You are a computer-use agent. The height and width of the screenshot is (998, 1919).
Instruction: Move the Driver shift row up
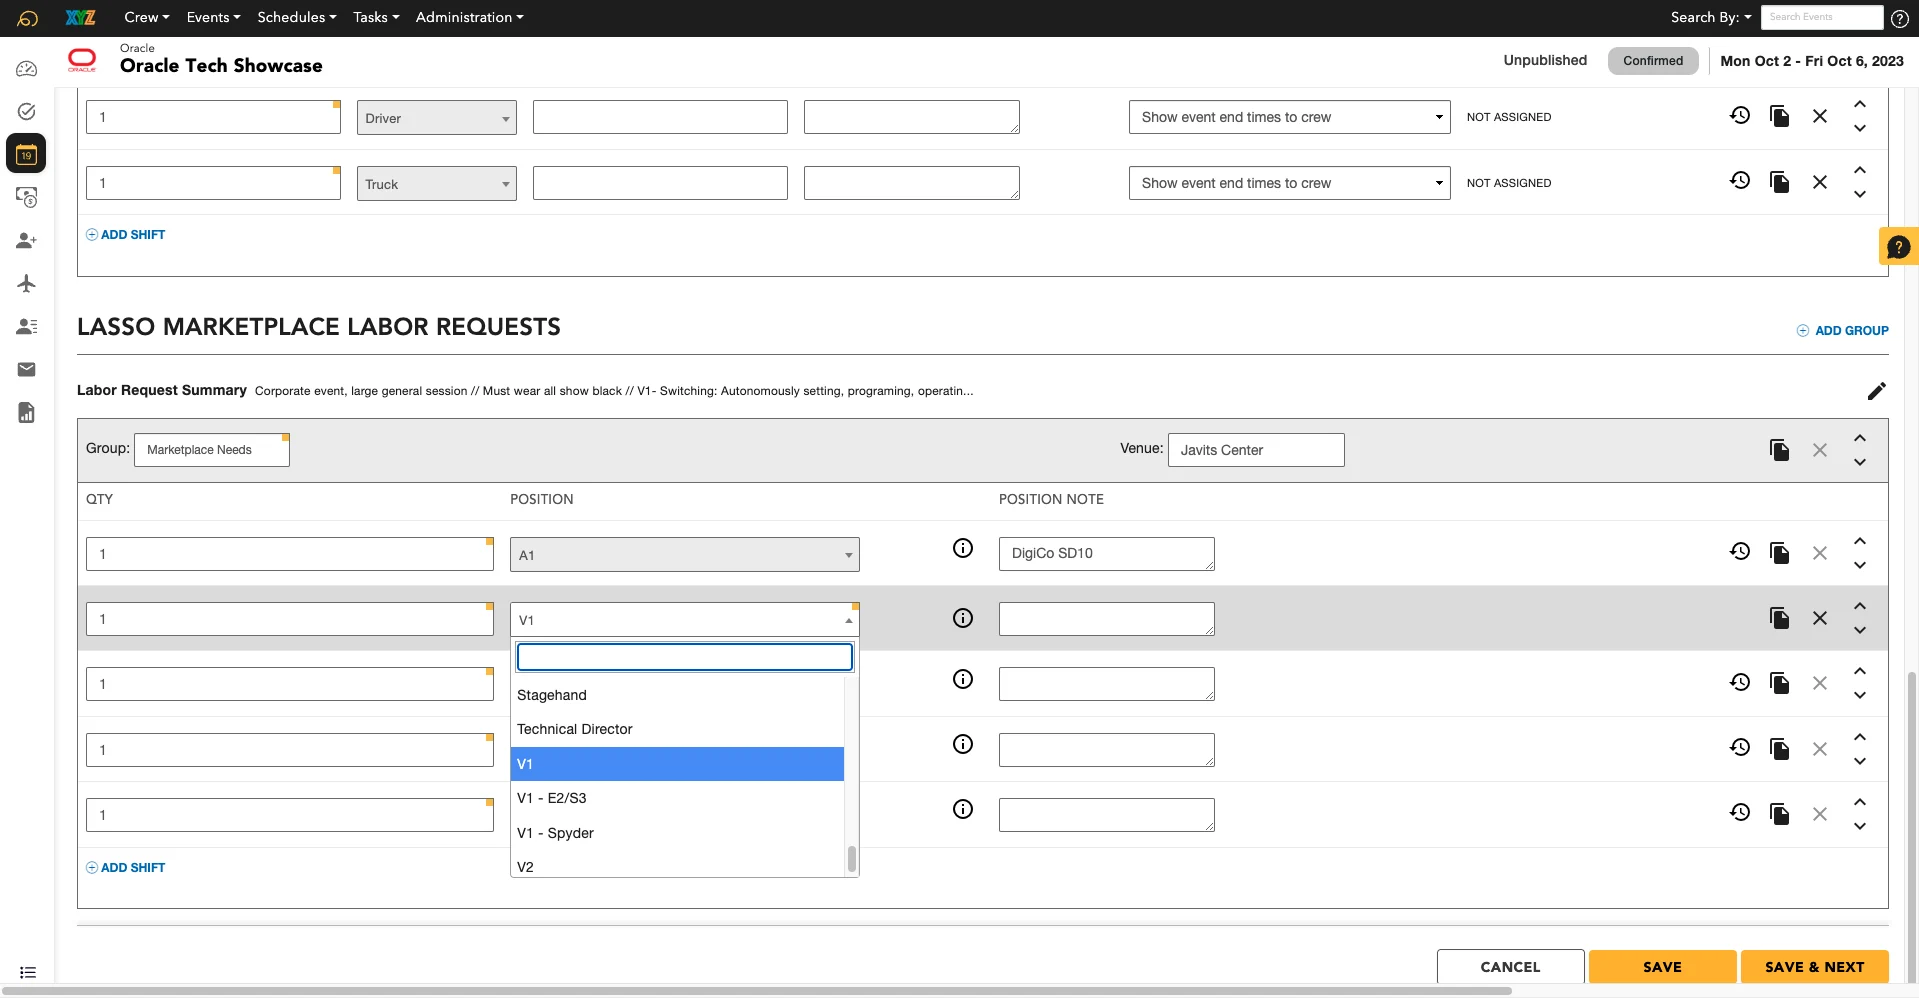coord(1860,104)
